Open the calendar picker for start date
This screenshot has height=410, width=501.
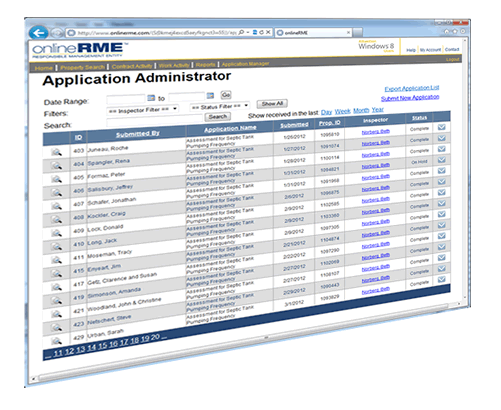pos(151,98)
